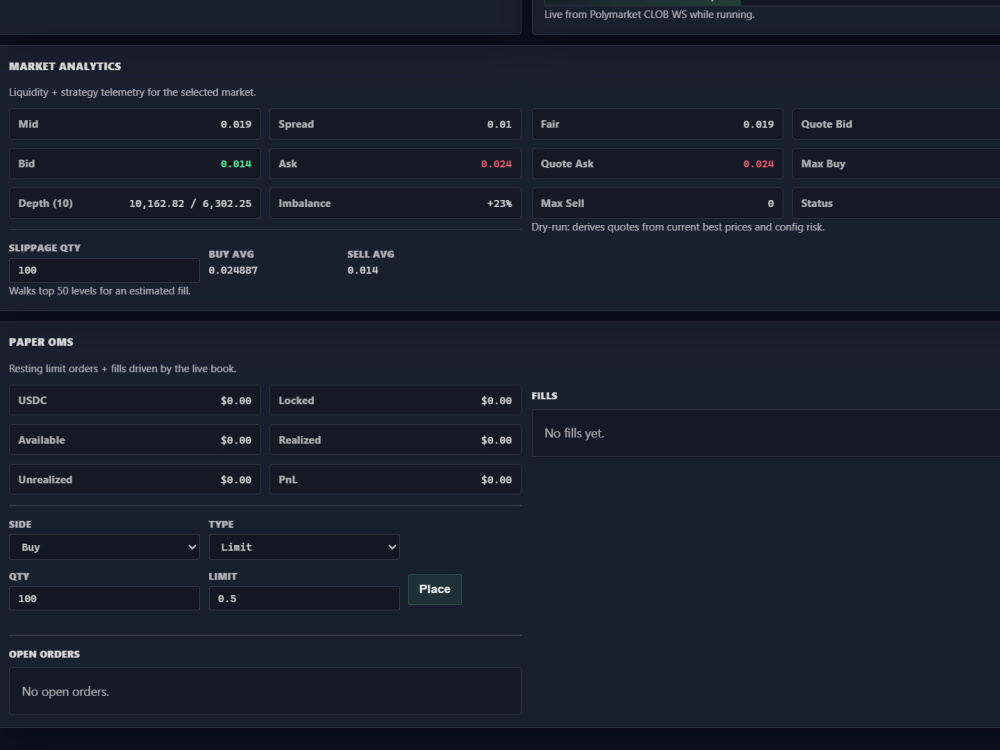Click the 'No open orders.' message
This screenshot has width=1000, height=750.
66,691
